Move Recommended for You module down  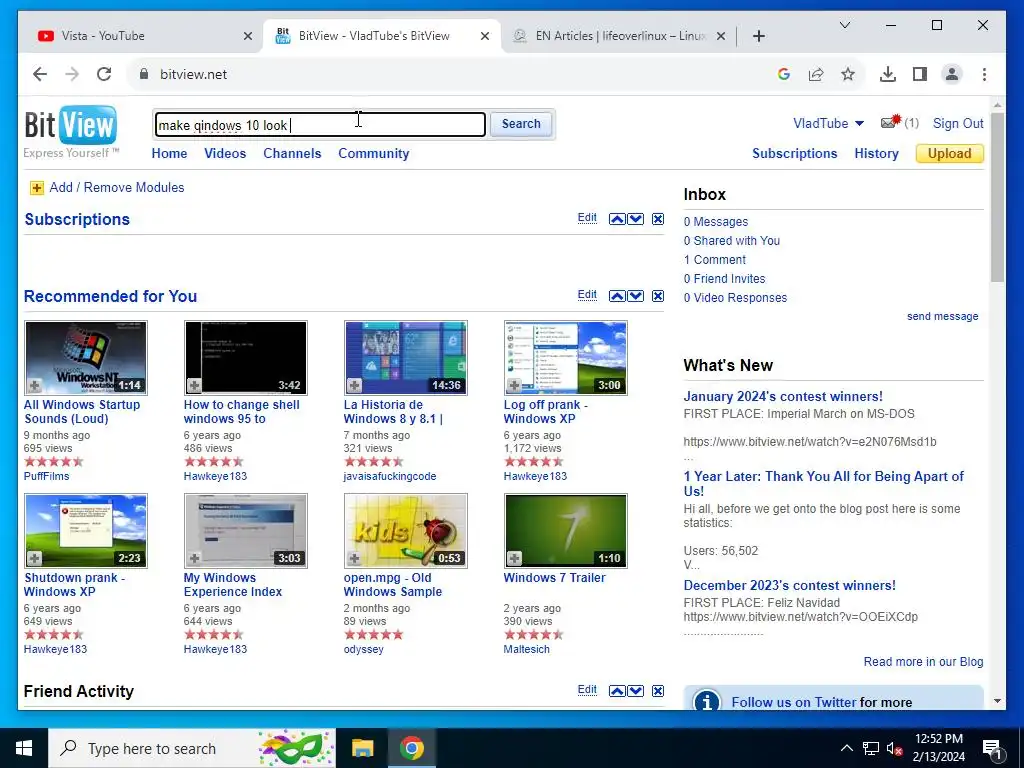[635, 296]
